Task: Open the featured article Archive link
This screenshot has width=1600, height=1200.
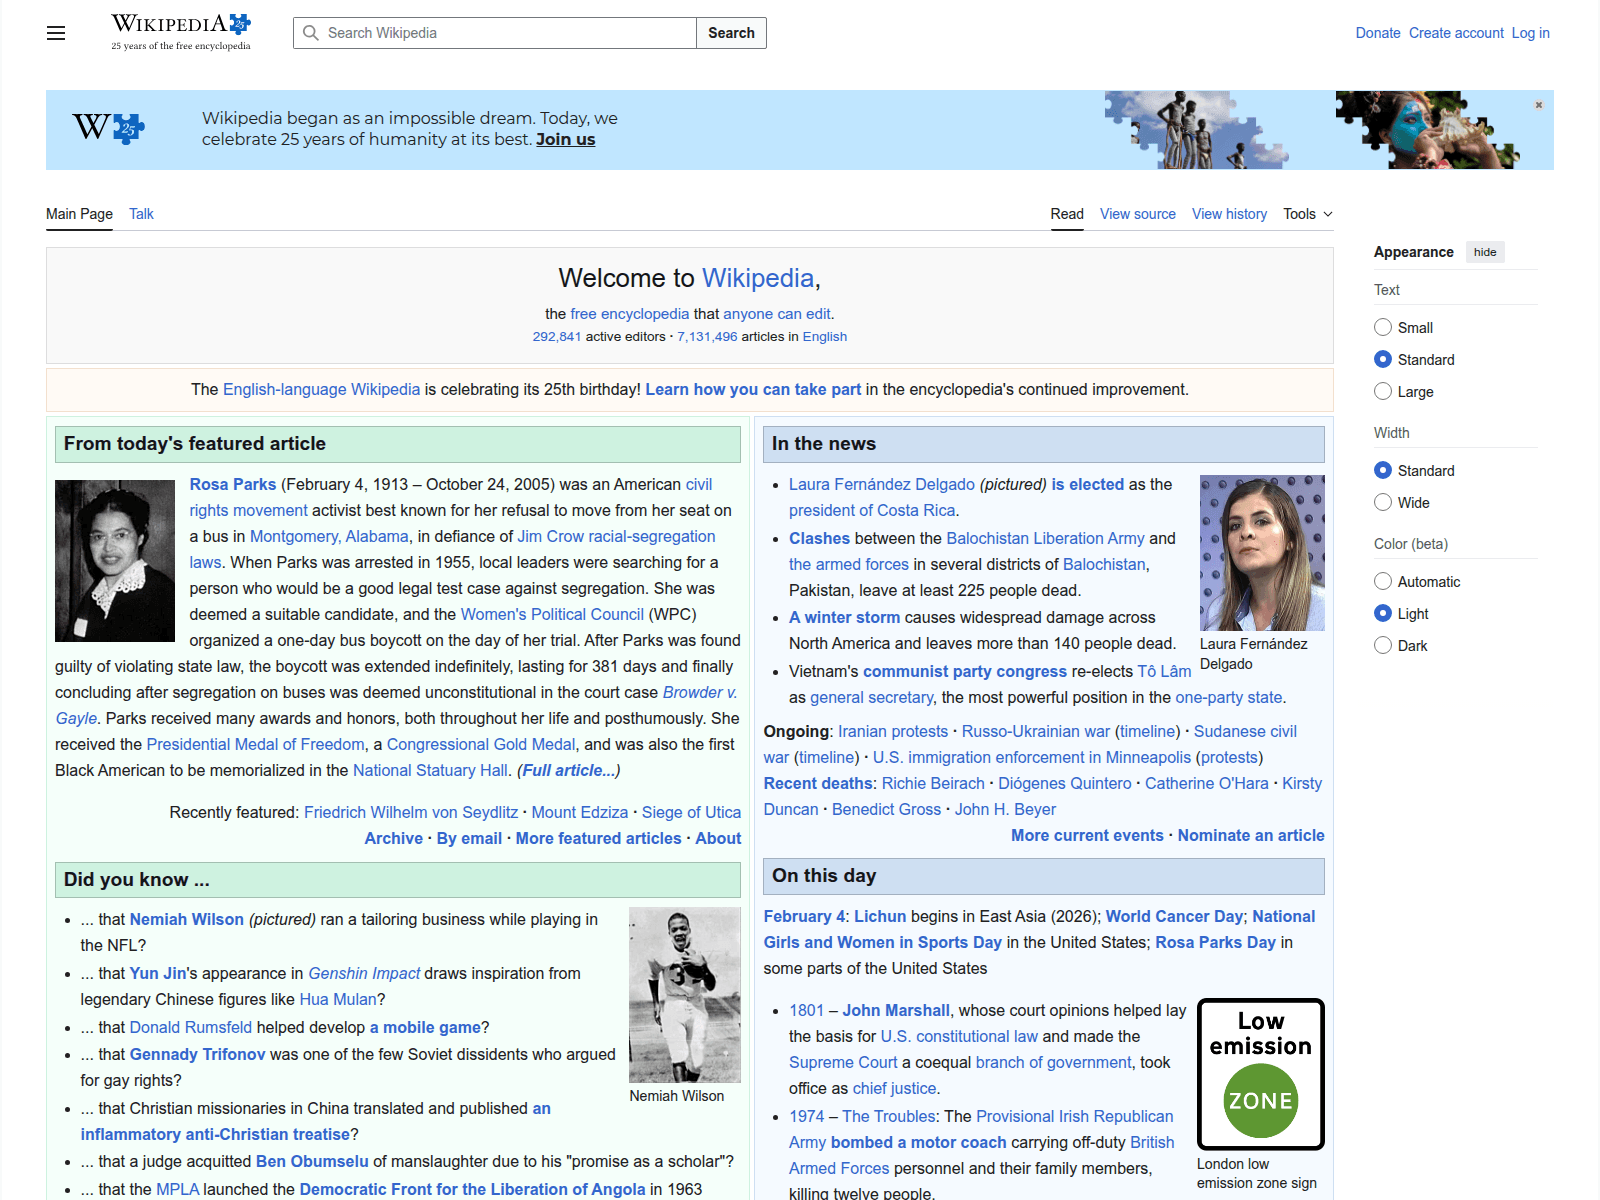Action: (x=394, y=838)
